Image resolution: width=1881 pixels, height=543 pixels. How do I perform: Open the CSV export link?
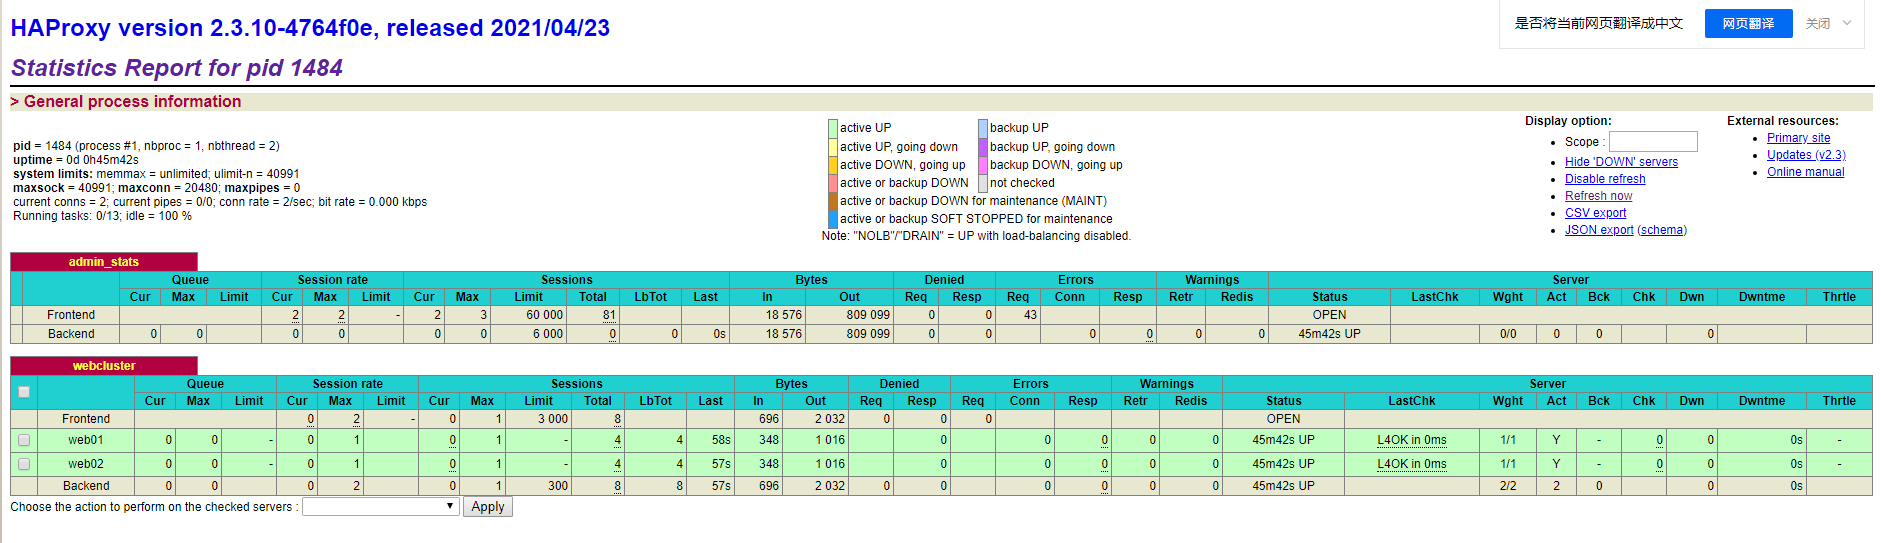1595,213
